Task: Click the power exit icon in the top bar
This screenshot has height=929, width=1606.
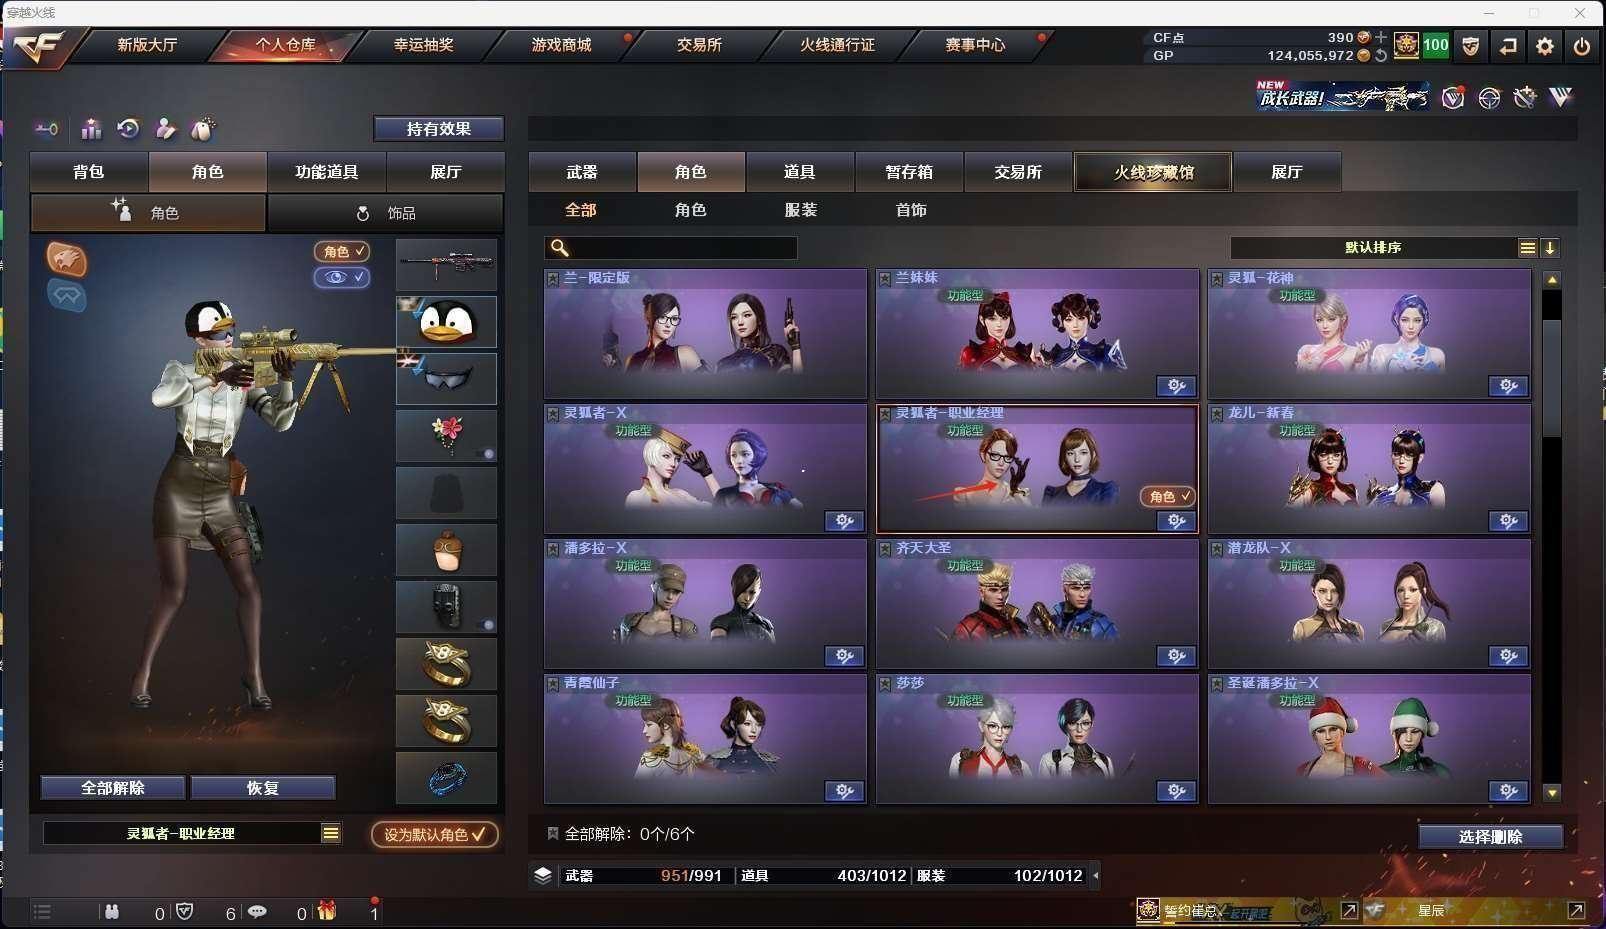Action: [x=1581, y=46]
